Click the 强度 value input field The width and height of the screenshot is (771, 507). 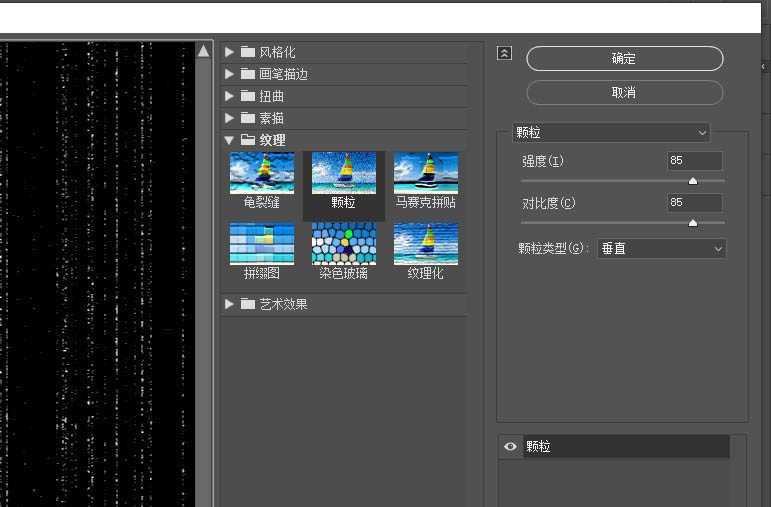tap(695, 161)
